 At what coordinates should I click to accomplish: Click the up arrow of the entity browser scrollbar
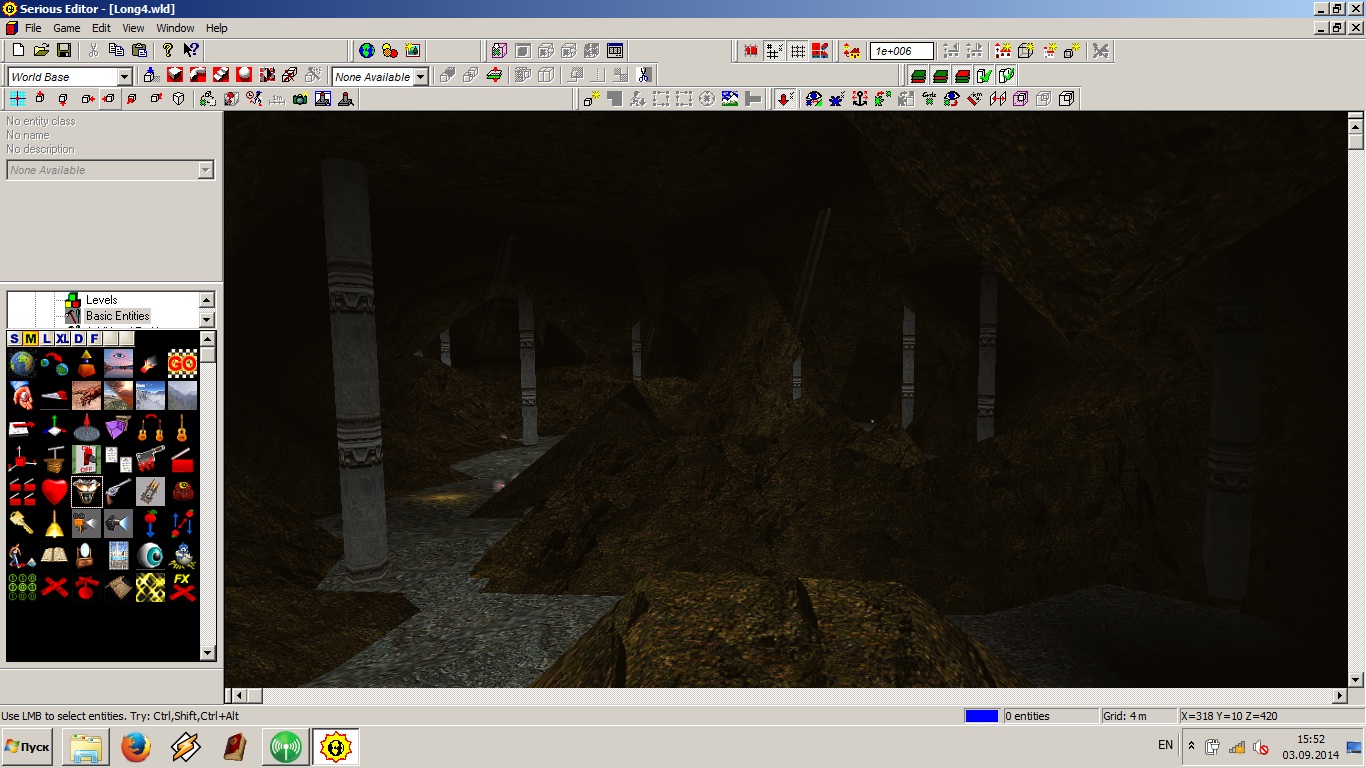point(208,339)
